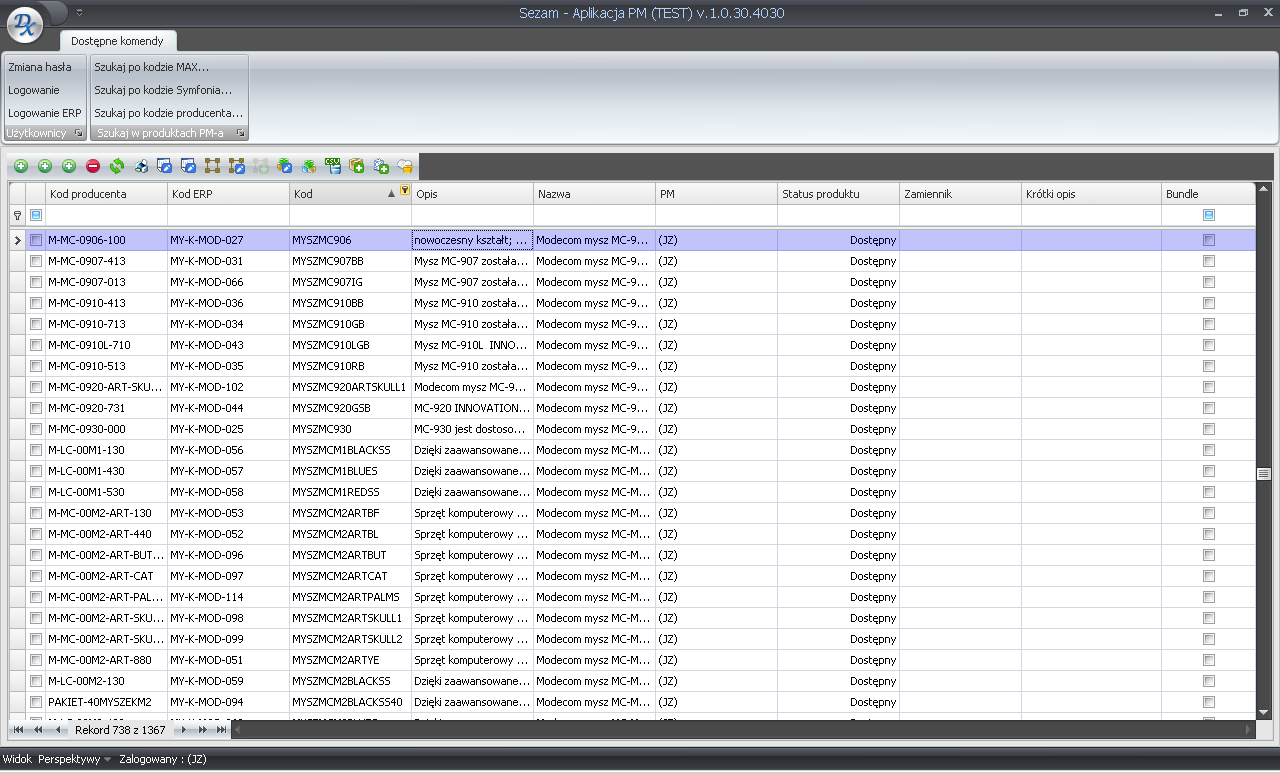Viewport: 1280px width, 774px height.
Task: Click the Kod producenta filter input field
Action: click(x=106, y=215)
